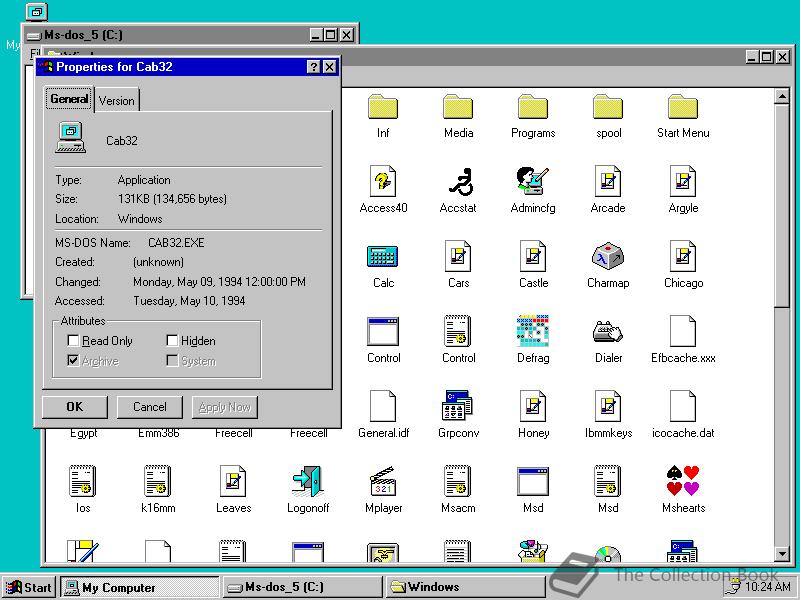Click the 10:24 AM clock in tray

pos(767,587)
